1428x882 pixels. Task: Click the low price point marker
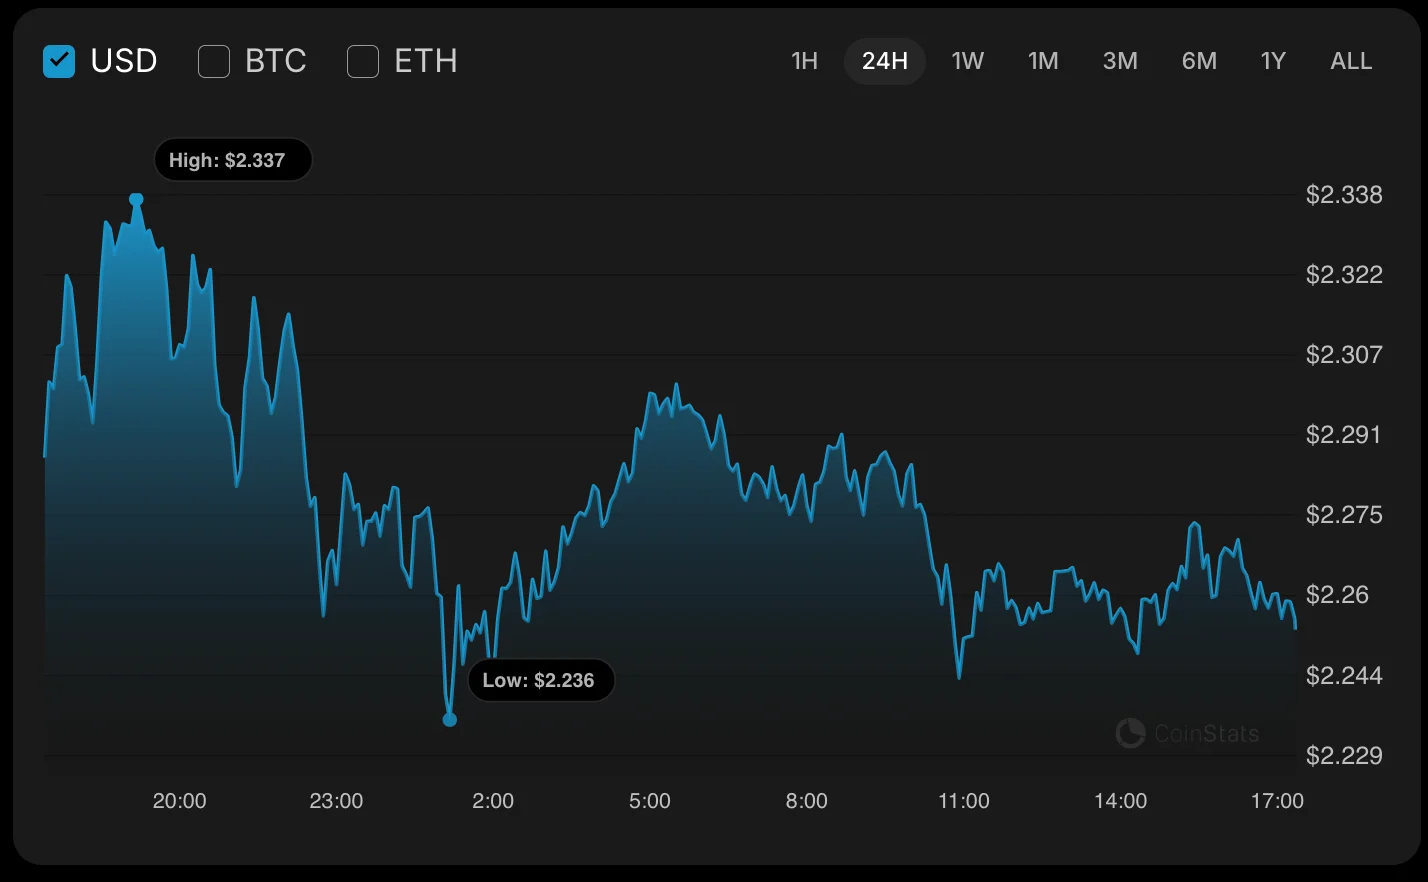(x=450, y=719)
